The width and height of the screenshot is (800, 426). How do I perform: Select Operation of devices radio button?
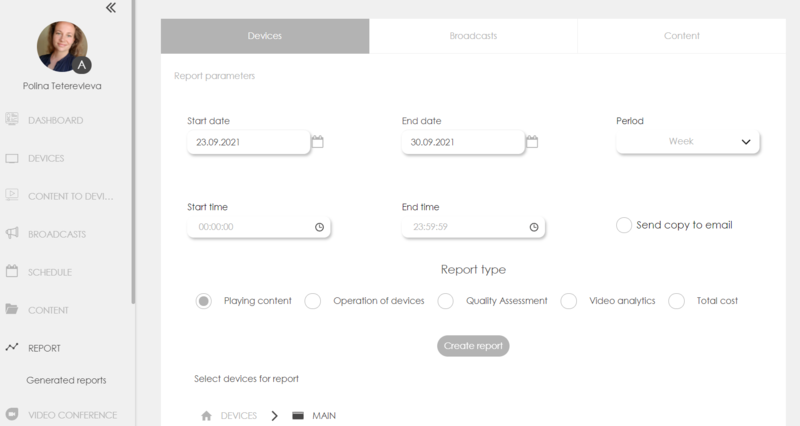click(313, 301)
